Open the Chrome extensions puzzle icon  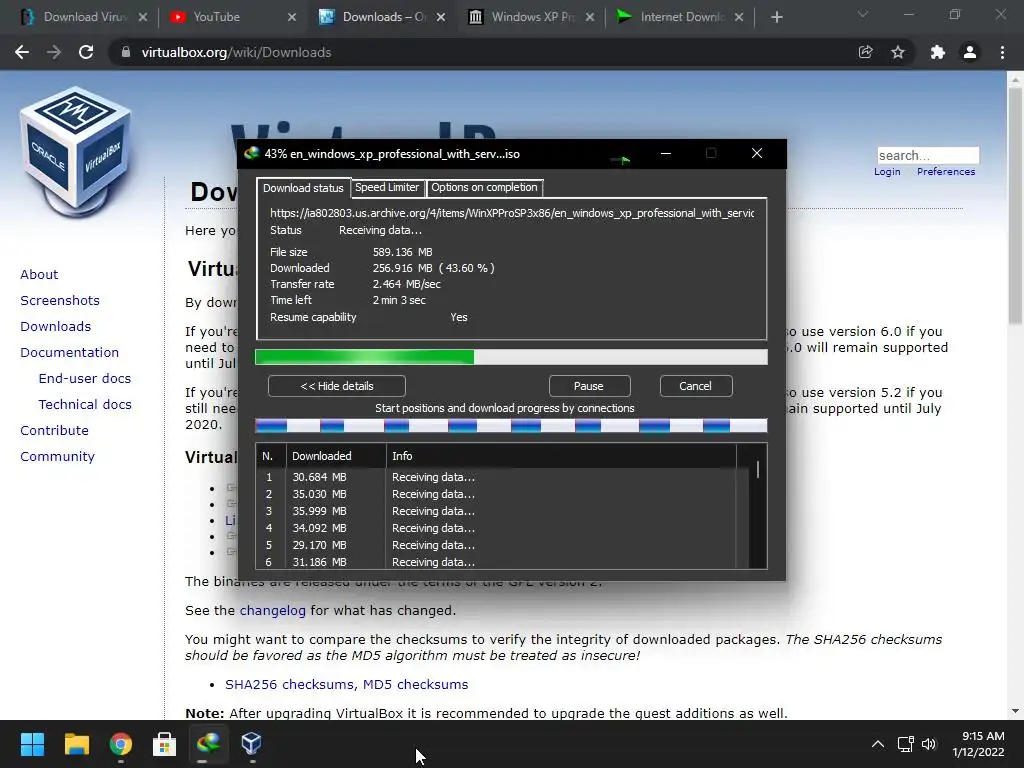pos(937,52)
